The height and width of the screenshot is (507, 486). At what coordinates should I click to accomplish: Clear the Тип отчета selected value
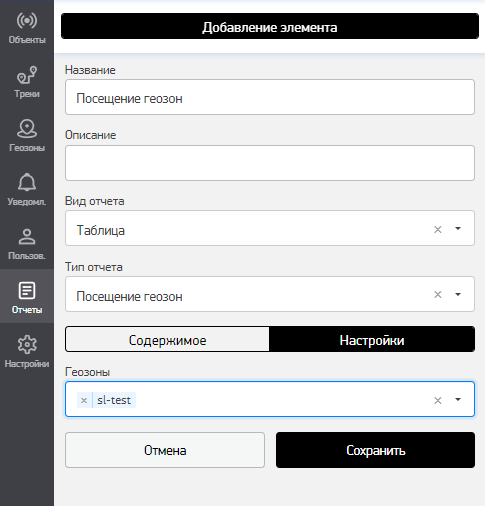[x=437, y=294]
